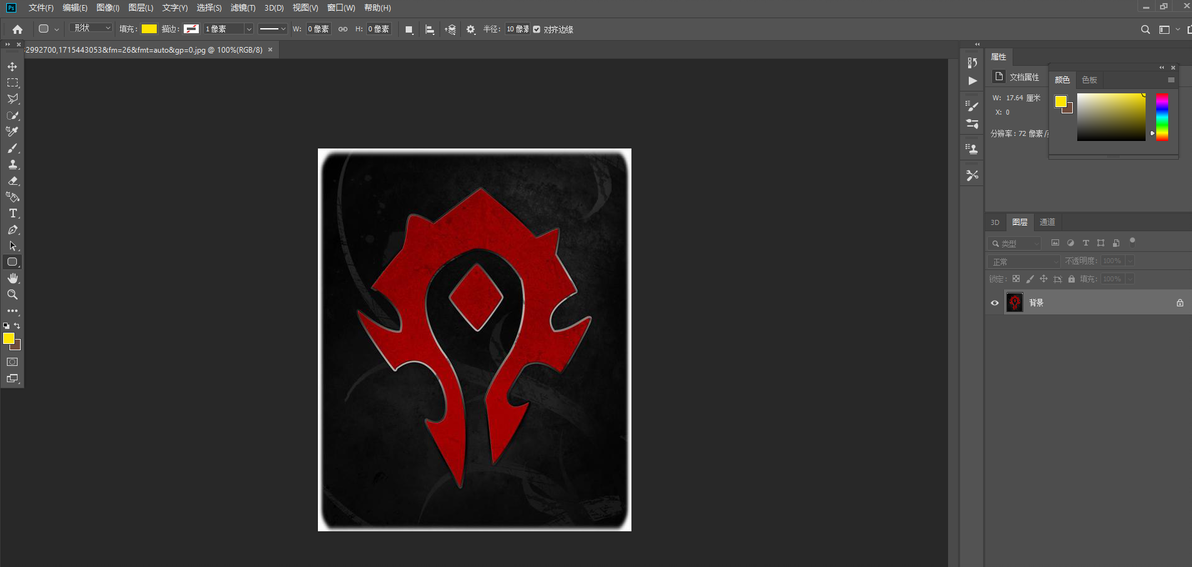Select the Hand tool
Image resolution: width=1192 pixels, height=567 pixels.
tap(12, 278)
